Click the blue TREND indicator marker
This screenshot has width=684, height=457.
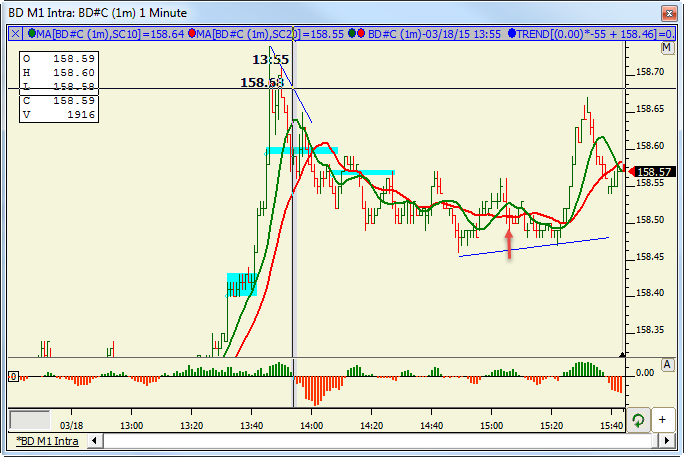(x=512, y=33)
